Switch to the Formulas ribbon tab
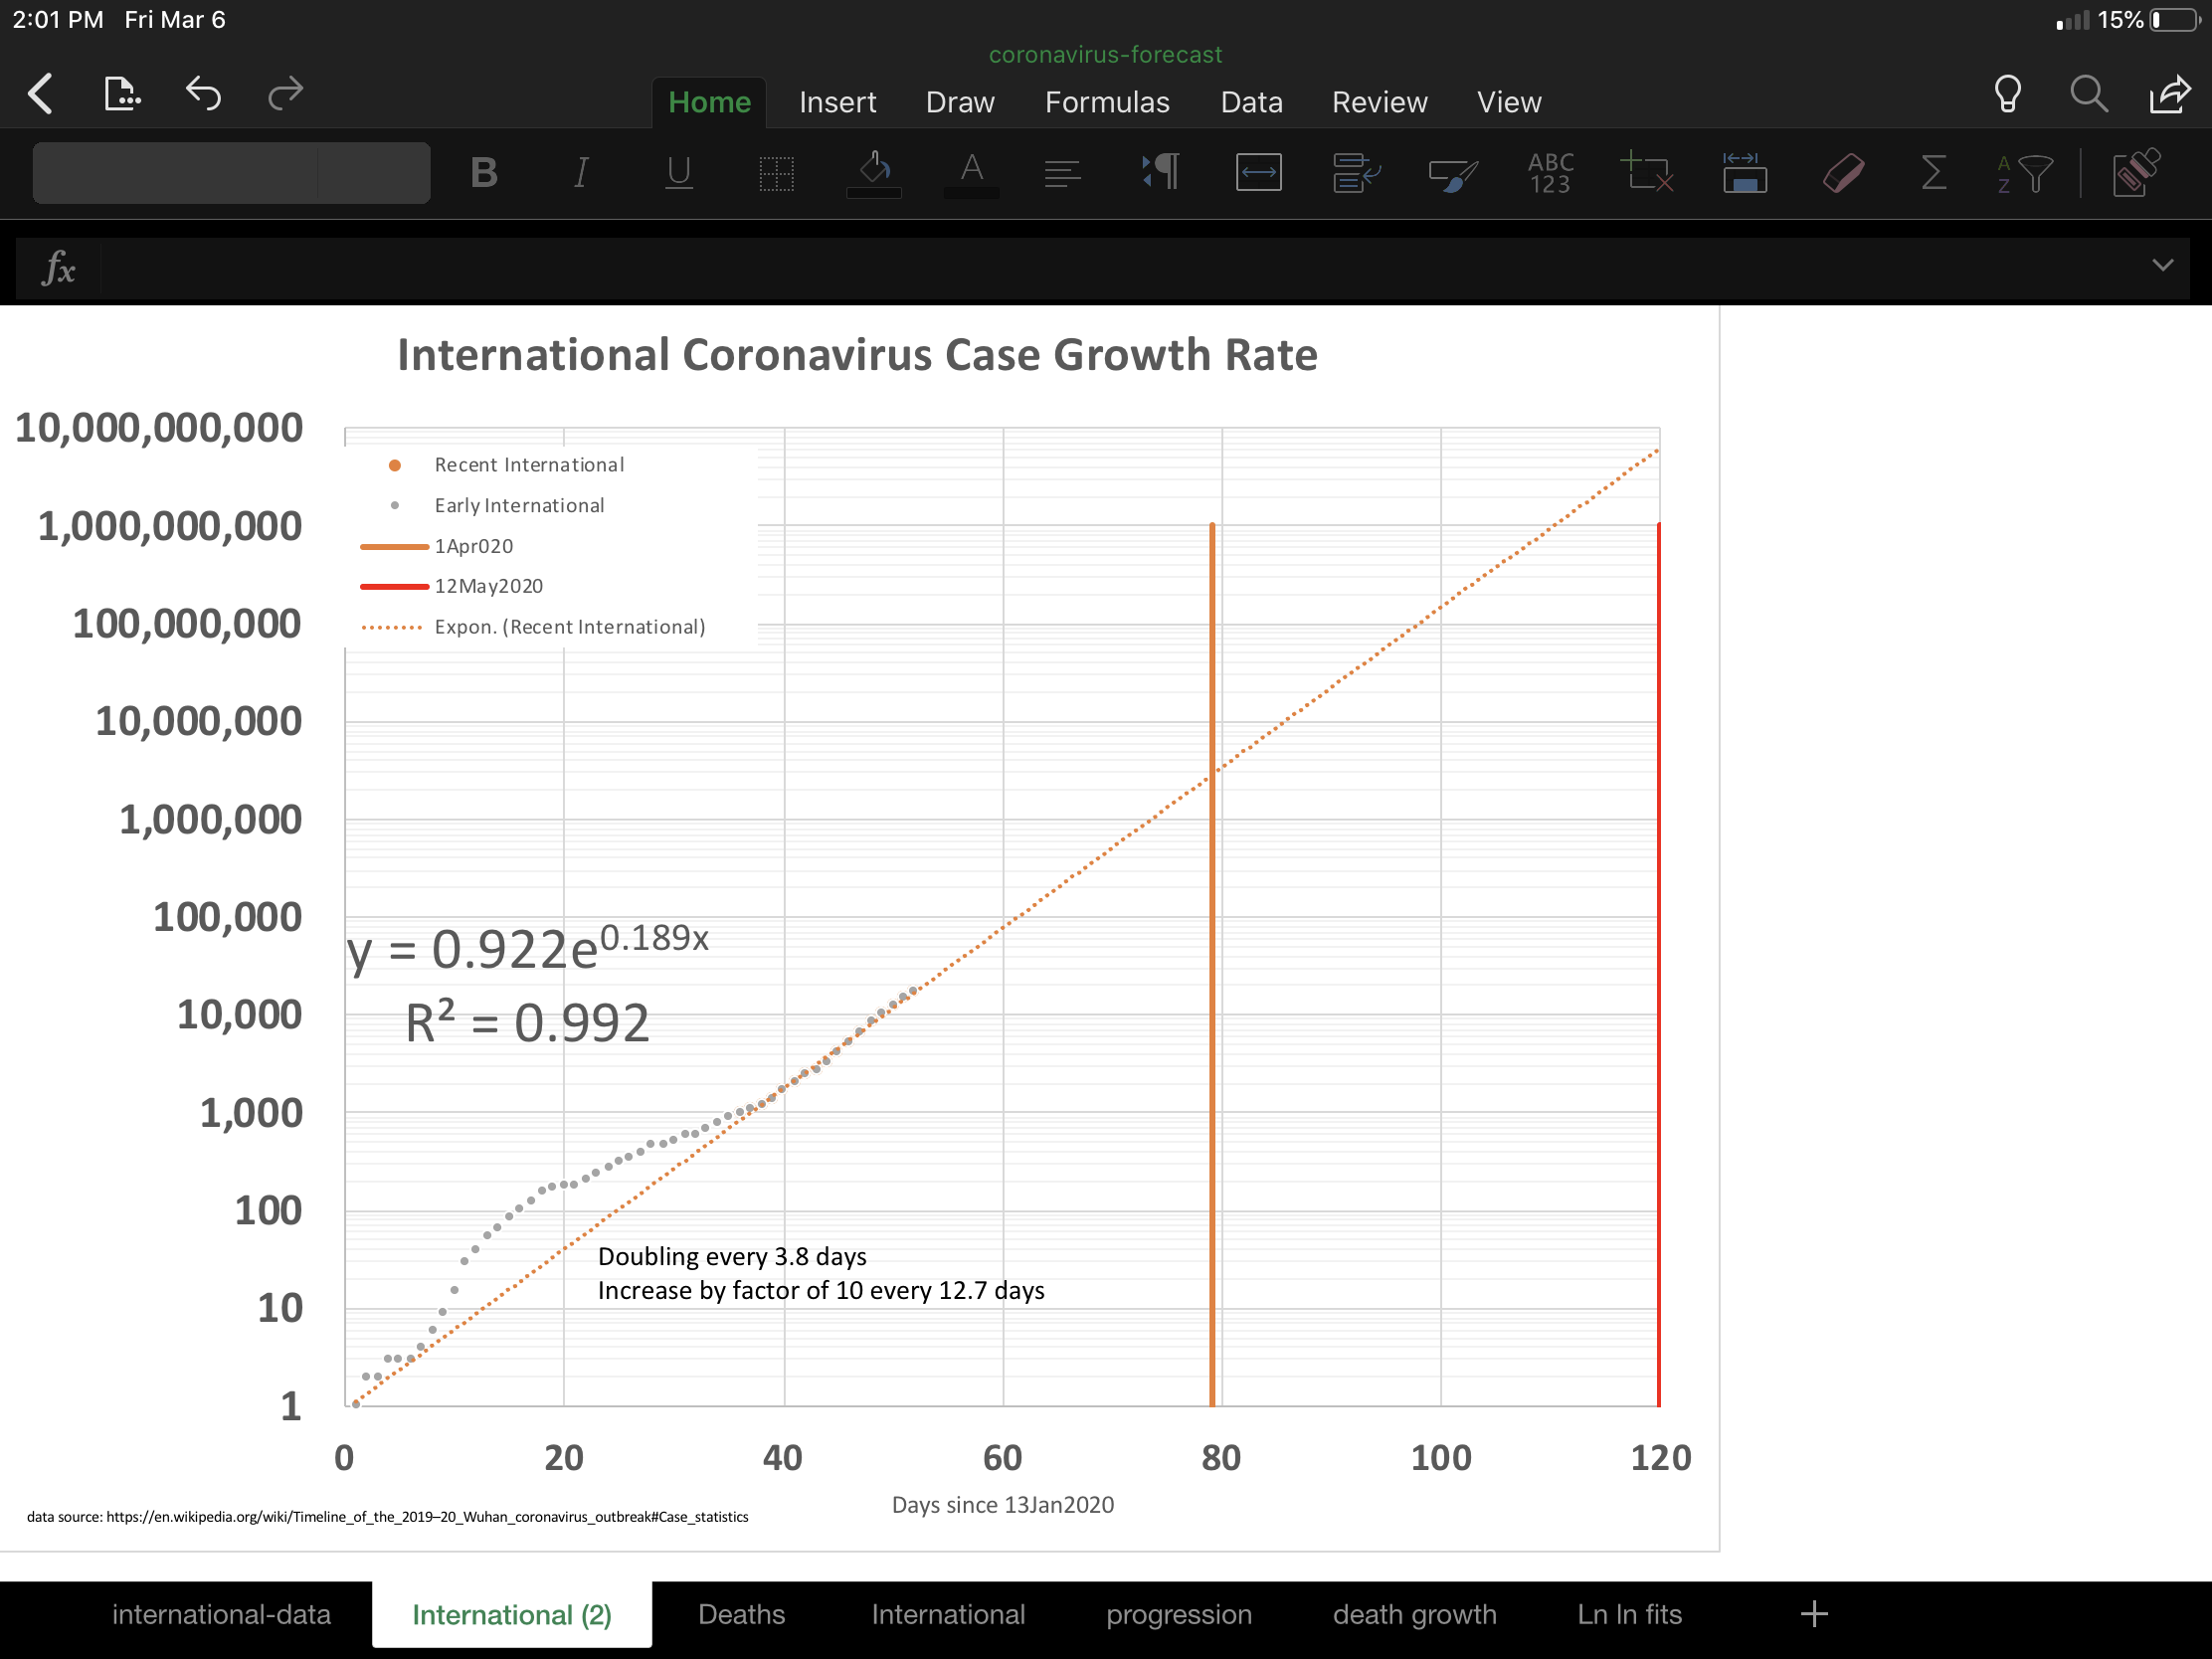The width and height of the screenshot is (2212, 1659). (1106, 102)
